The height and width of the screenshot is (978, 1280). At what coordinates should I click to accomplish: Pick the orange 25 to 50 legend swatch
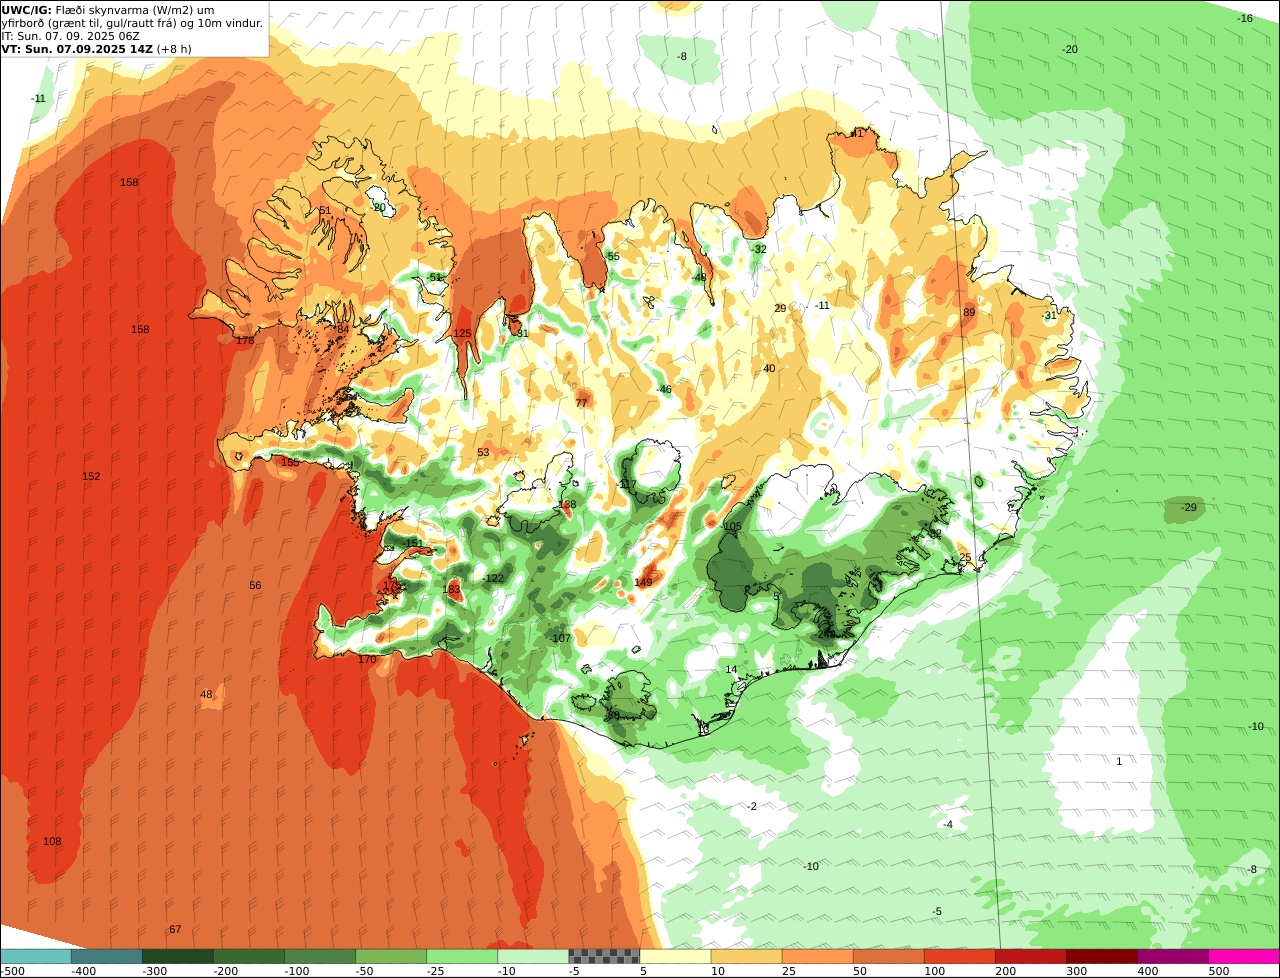pyautogui.click(x=817, y=956)
